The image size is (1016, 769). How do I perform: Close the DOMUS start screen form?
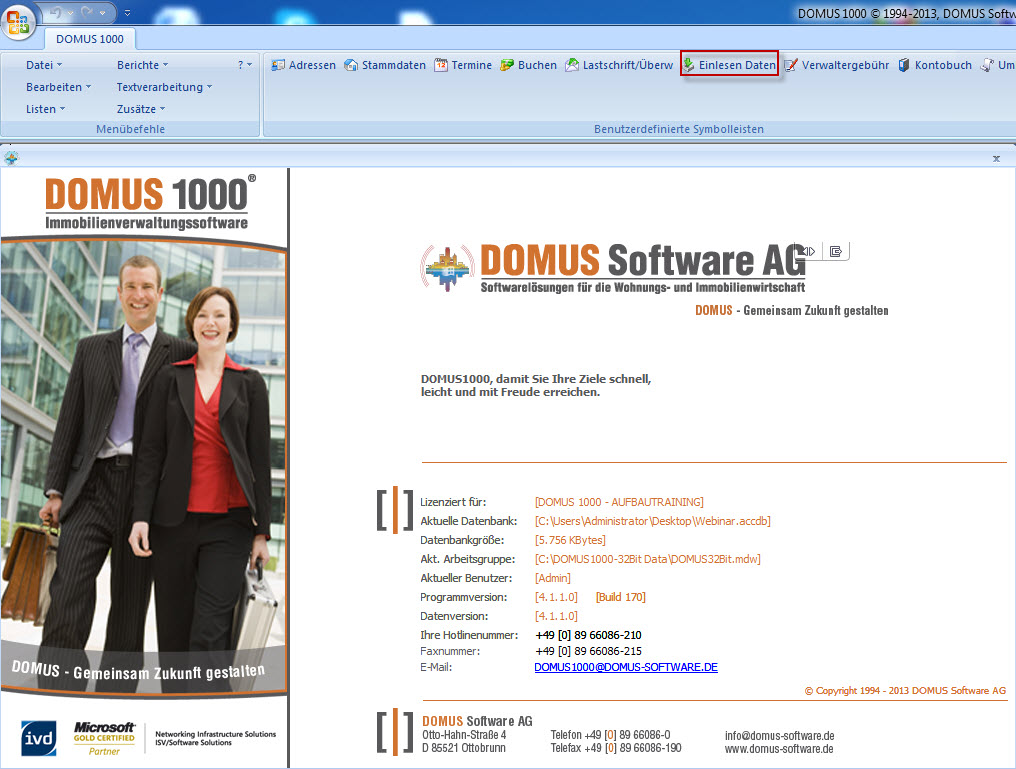click(x=997, y=158)
